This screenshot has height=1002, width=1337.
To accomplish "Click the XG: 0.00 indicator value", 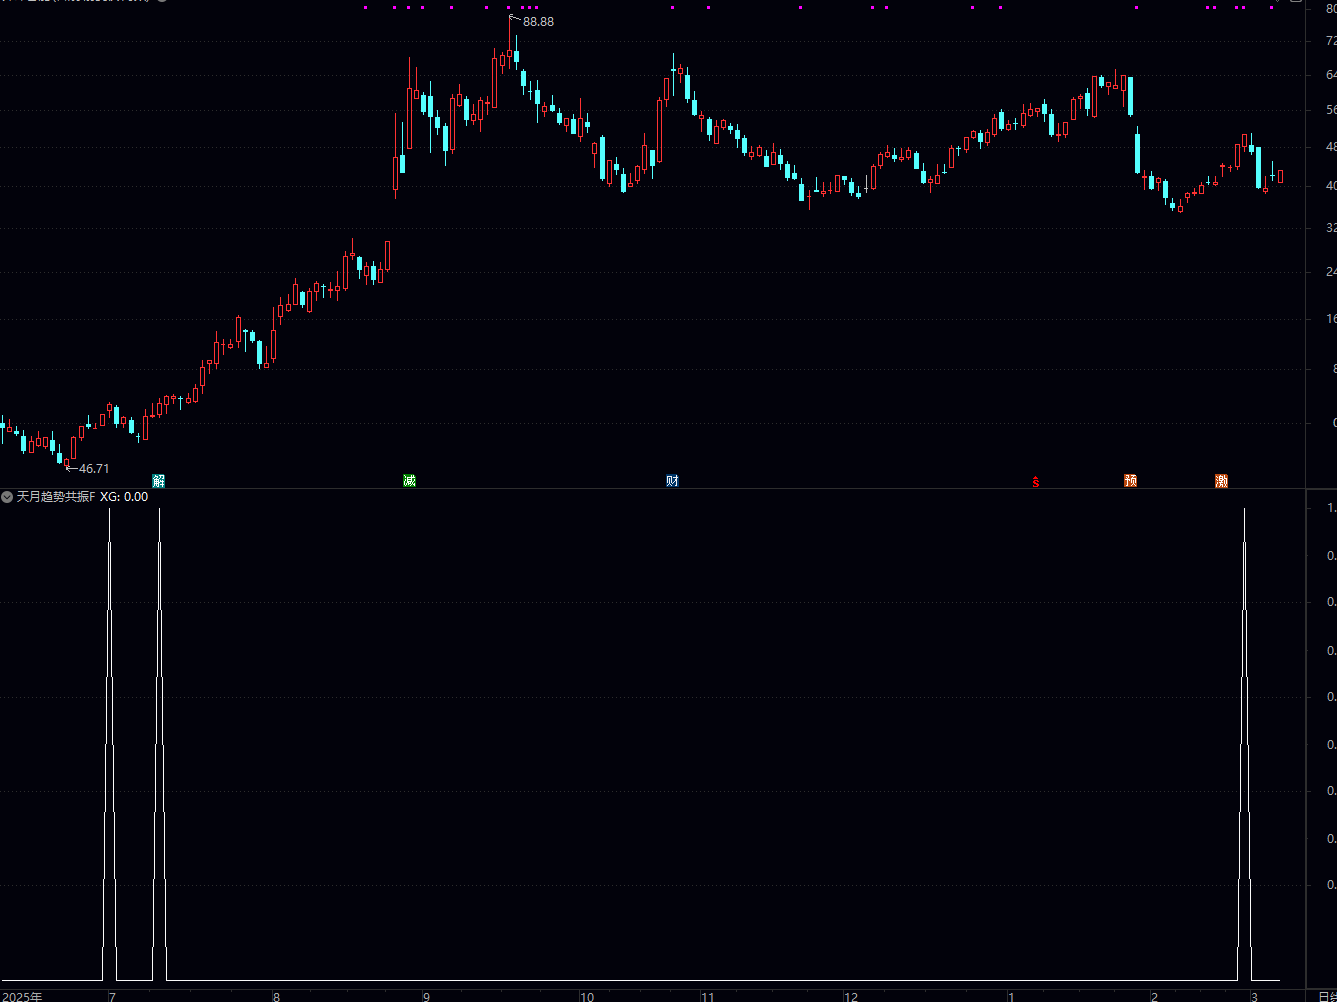I will (124, 497).
